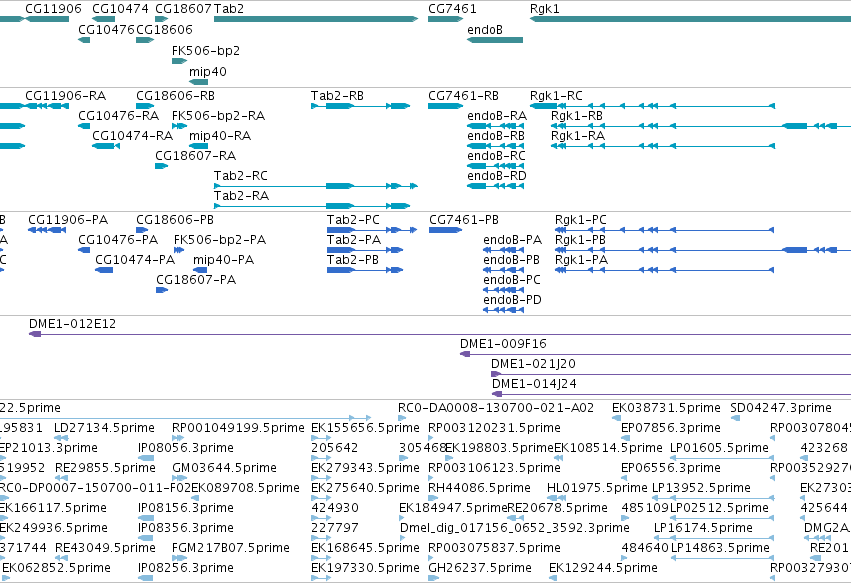Click the endoB-RD transcript label

[497, 176]
